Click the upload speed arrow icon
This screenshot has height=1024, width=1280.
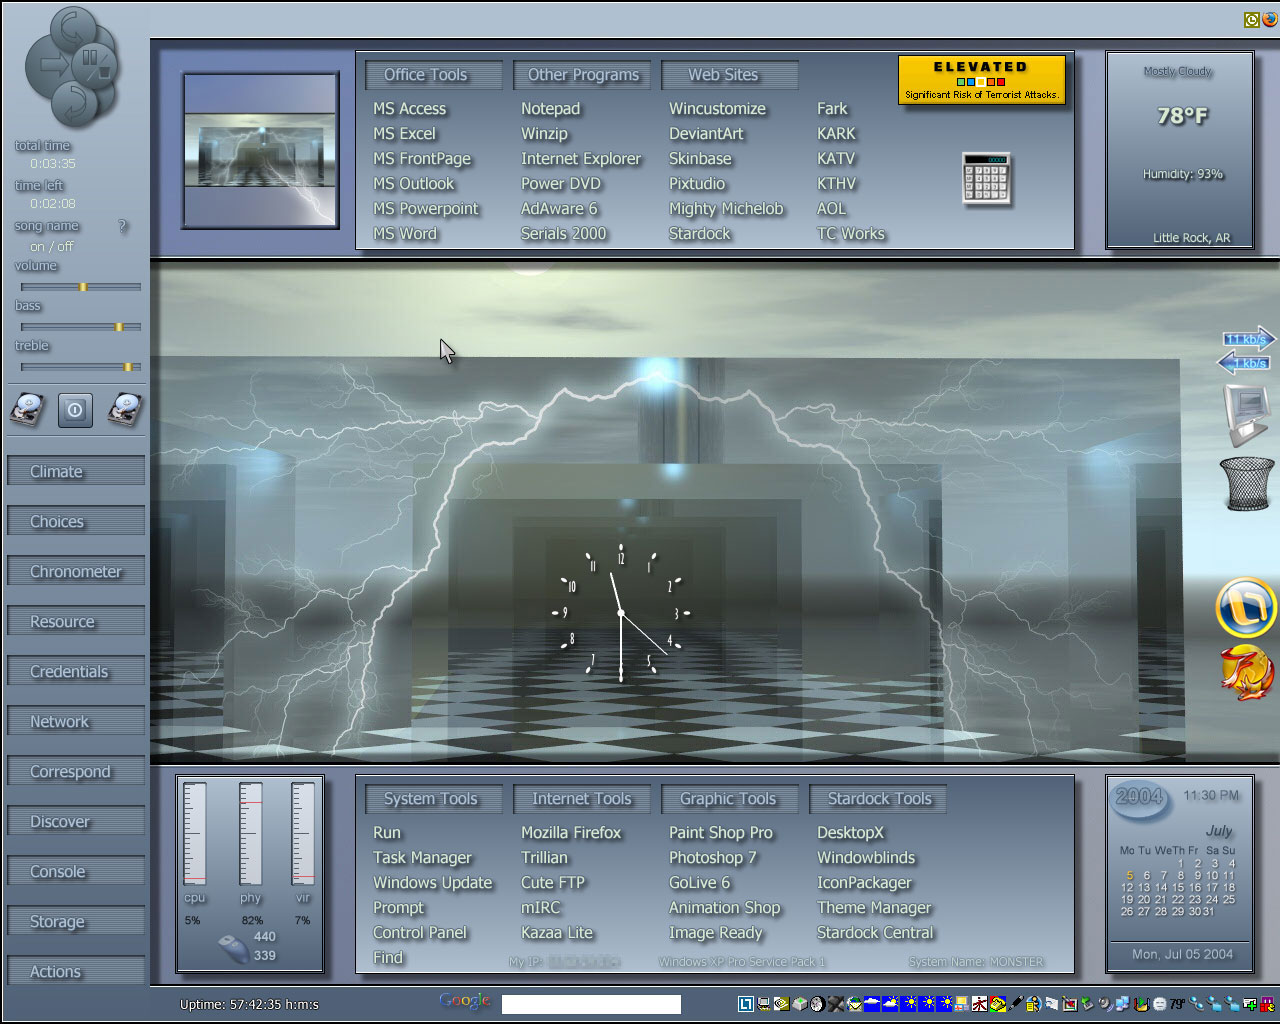pyautogui.click(x=1248, y=339)
